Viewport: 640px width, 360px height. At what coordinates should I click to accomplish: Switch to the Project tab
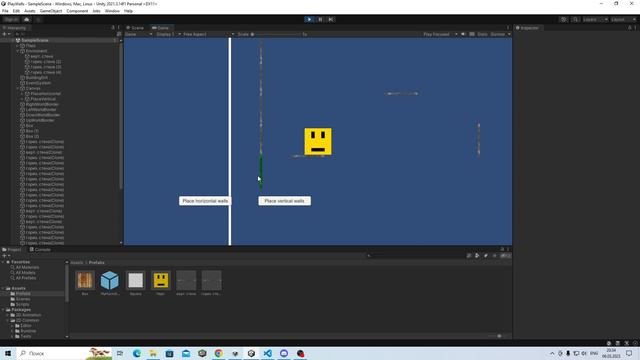coord(12,249)
